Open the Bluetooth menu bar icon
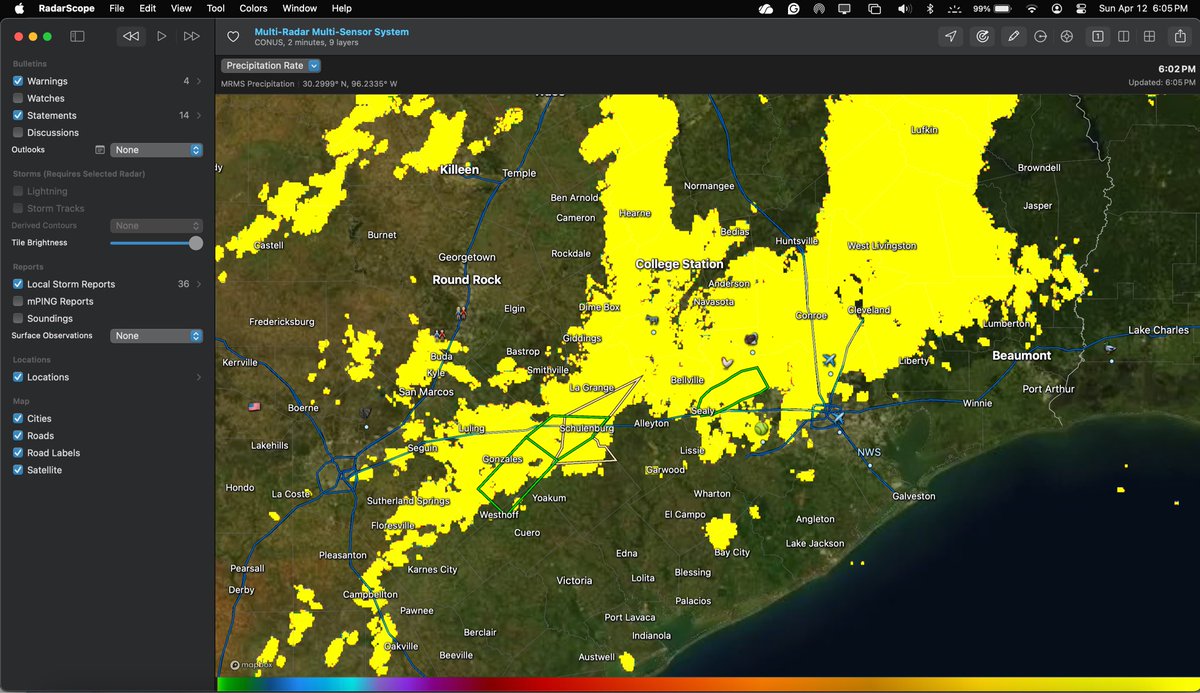1200x693 pixels. (x=929, y=8)
